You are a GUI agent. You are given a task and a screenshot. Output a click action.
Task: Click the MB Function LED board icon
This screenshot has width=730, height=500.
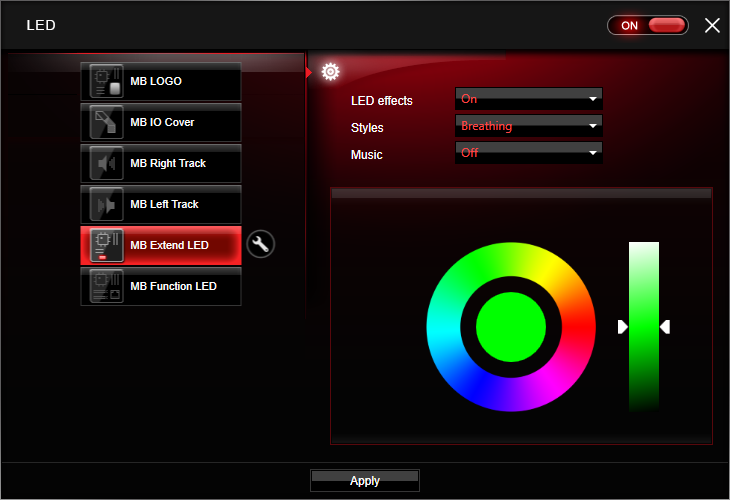(x=107, y=286)
